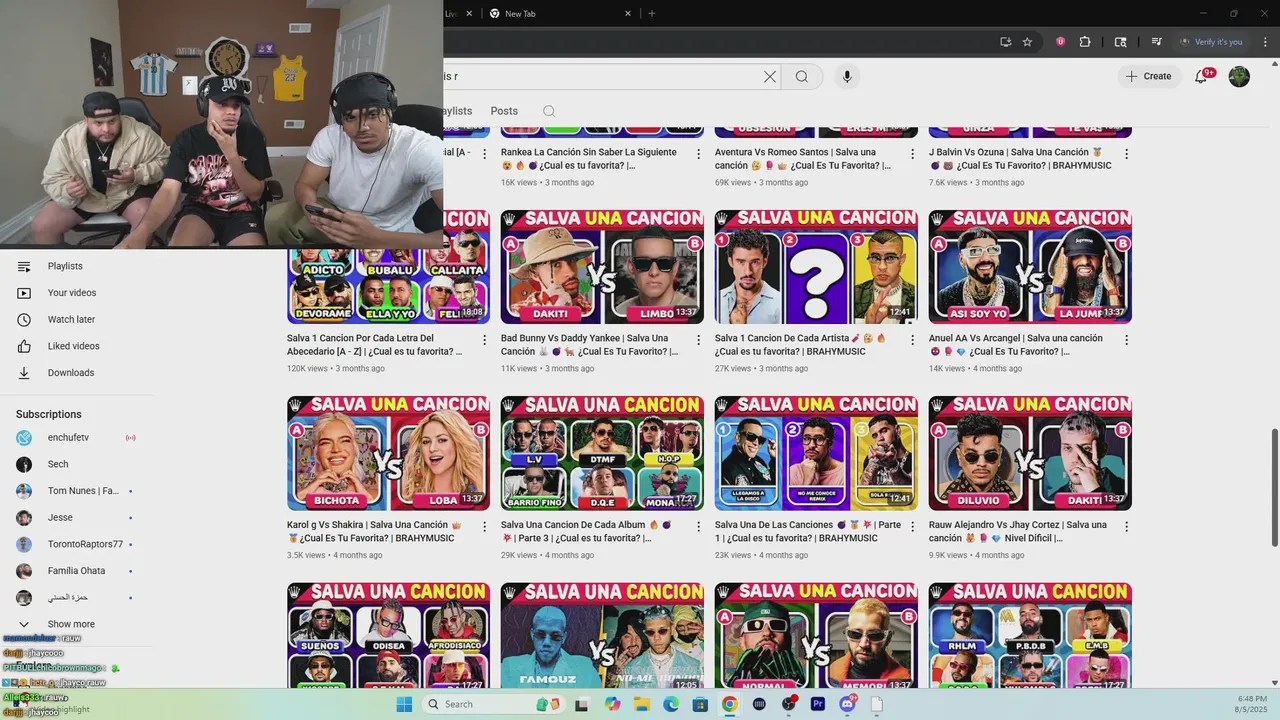Add a new browser tab
This screenshot has width=1280, height=720.
pos(652,14)
